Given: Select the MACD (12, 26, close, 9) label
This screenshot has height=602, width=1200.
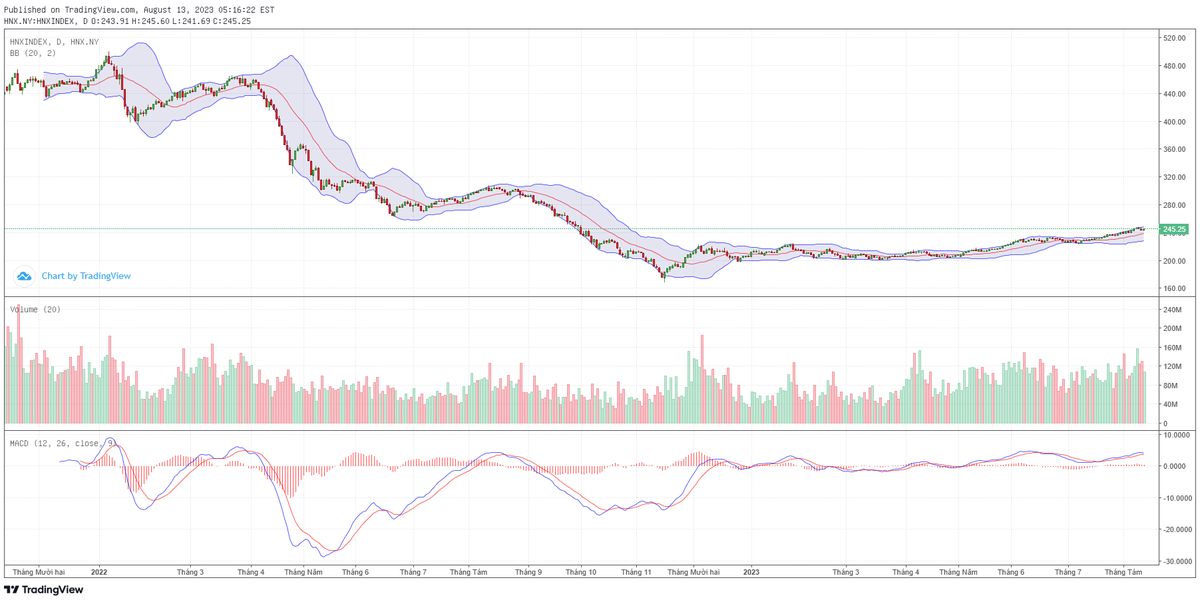Looking at the screenshot, I should pyautogui.click(x=63, y=442).
